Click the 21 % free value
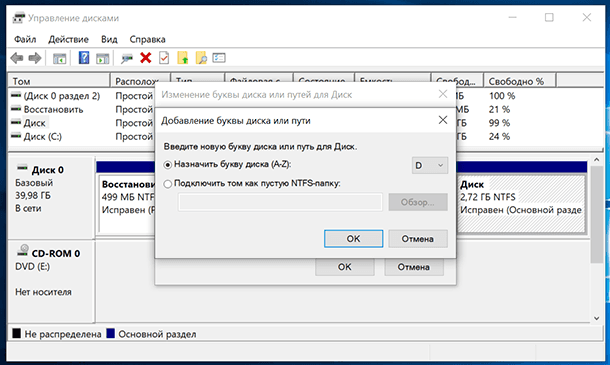This screenshot has height=365, width=610. pos(499,109)
